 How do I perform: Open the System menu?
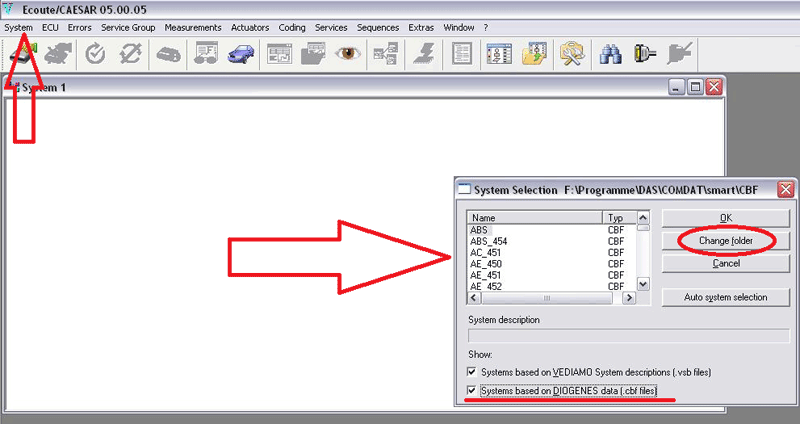tap(18, 28)
